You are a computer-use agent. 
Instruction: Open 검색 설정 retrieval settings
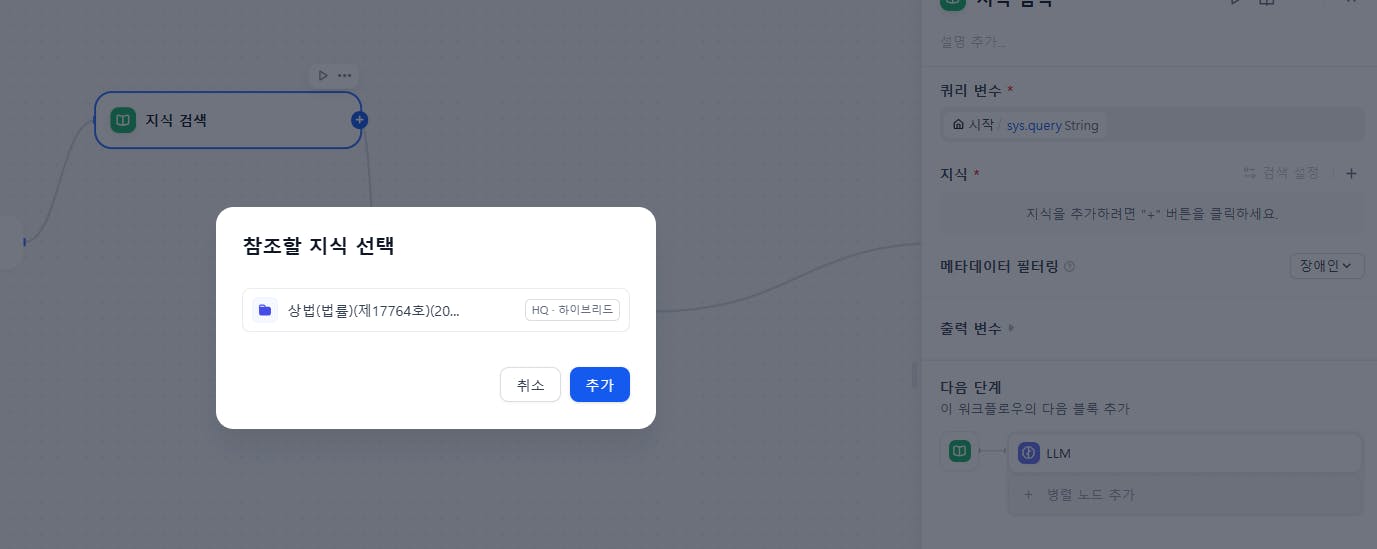pos(1281,173)
